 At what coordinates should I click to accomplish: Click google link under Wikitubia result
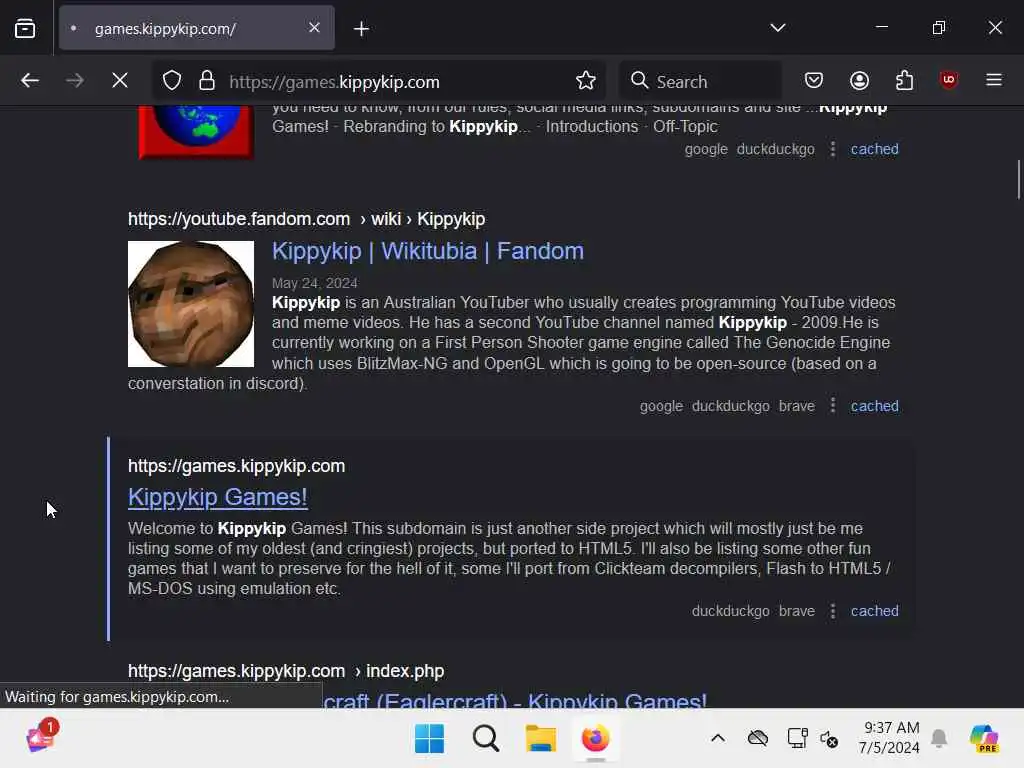pyautogui.click(x=661, y=406)
